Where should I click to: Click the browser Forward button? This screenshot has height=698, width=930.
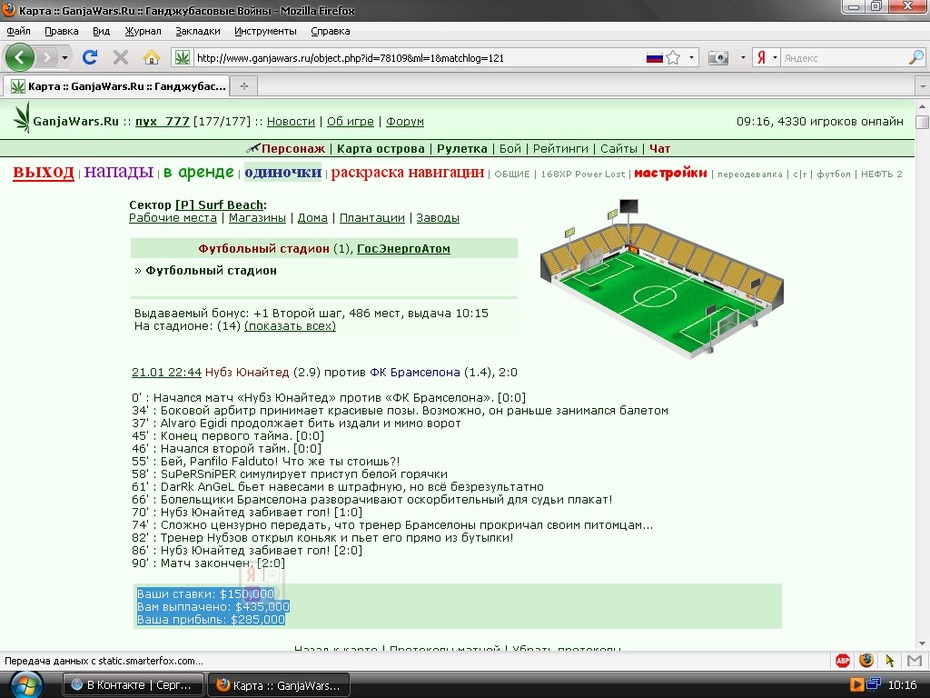(47, 58)
